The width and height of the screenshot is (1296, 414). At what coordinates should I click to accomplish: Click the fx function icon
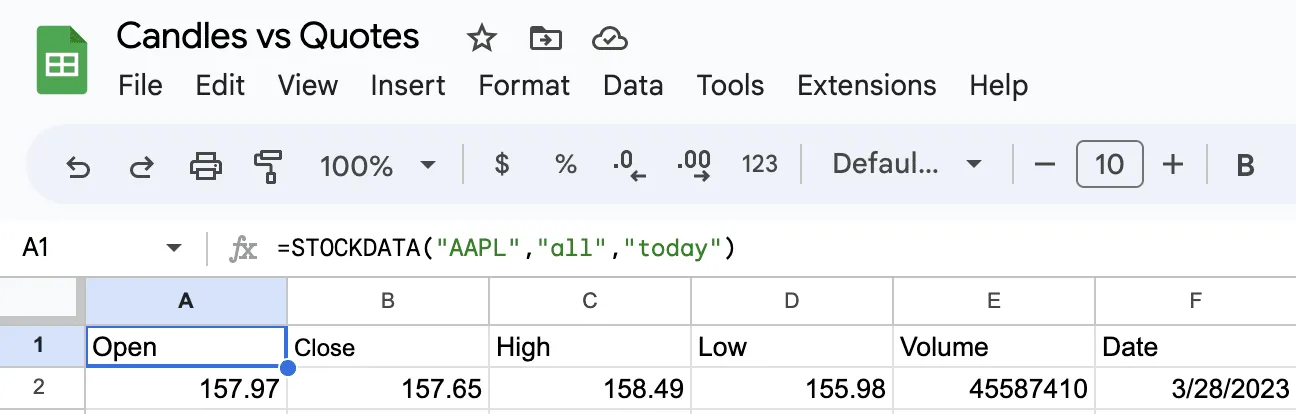[x=243, y=248]
